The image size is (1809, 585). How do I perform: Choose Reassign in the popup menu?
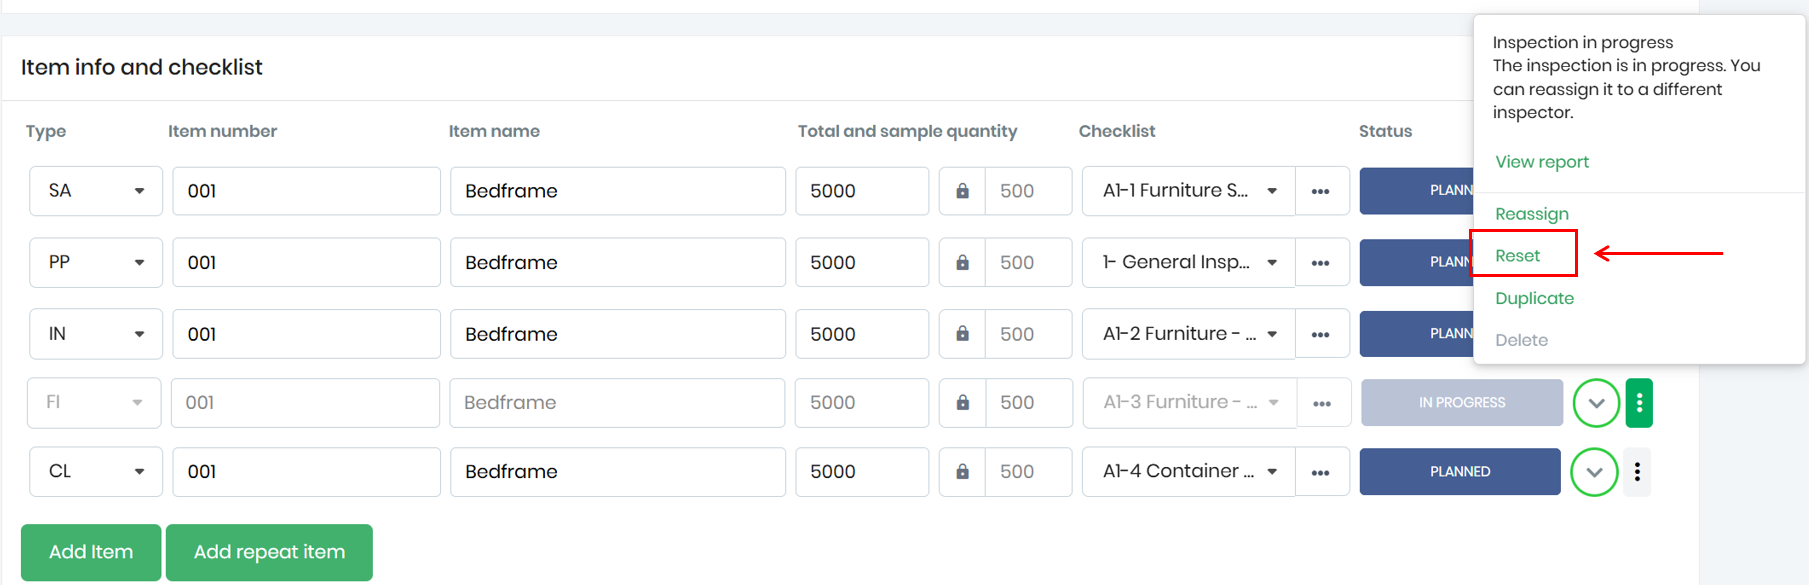pyautogui.click(x=1531, y=214)
